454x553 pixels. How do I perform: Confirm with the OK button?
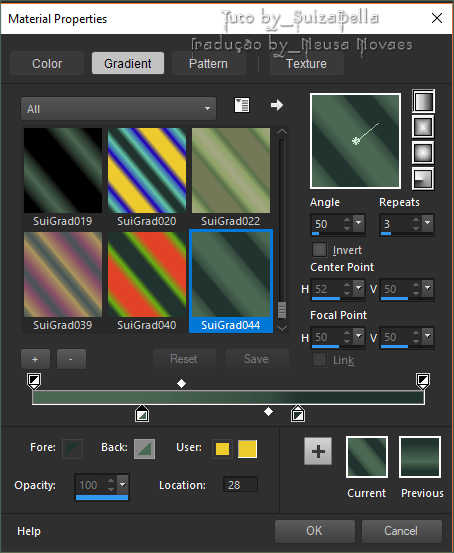click(x=314, y=530)
